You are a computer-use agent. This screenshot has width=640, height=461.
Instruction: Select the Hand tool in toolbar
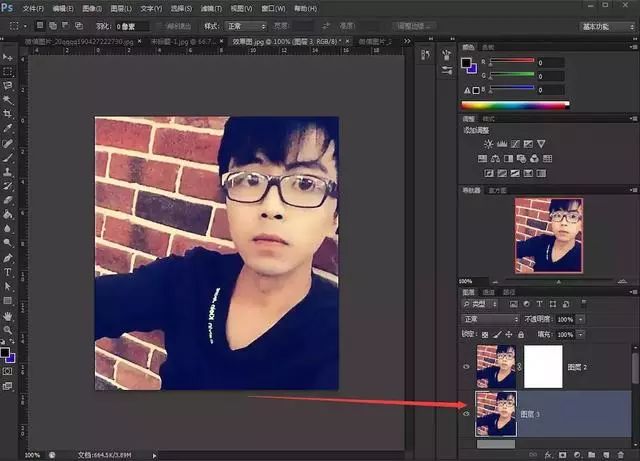pyautogui.click(x=8, y=316)
